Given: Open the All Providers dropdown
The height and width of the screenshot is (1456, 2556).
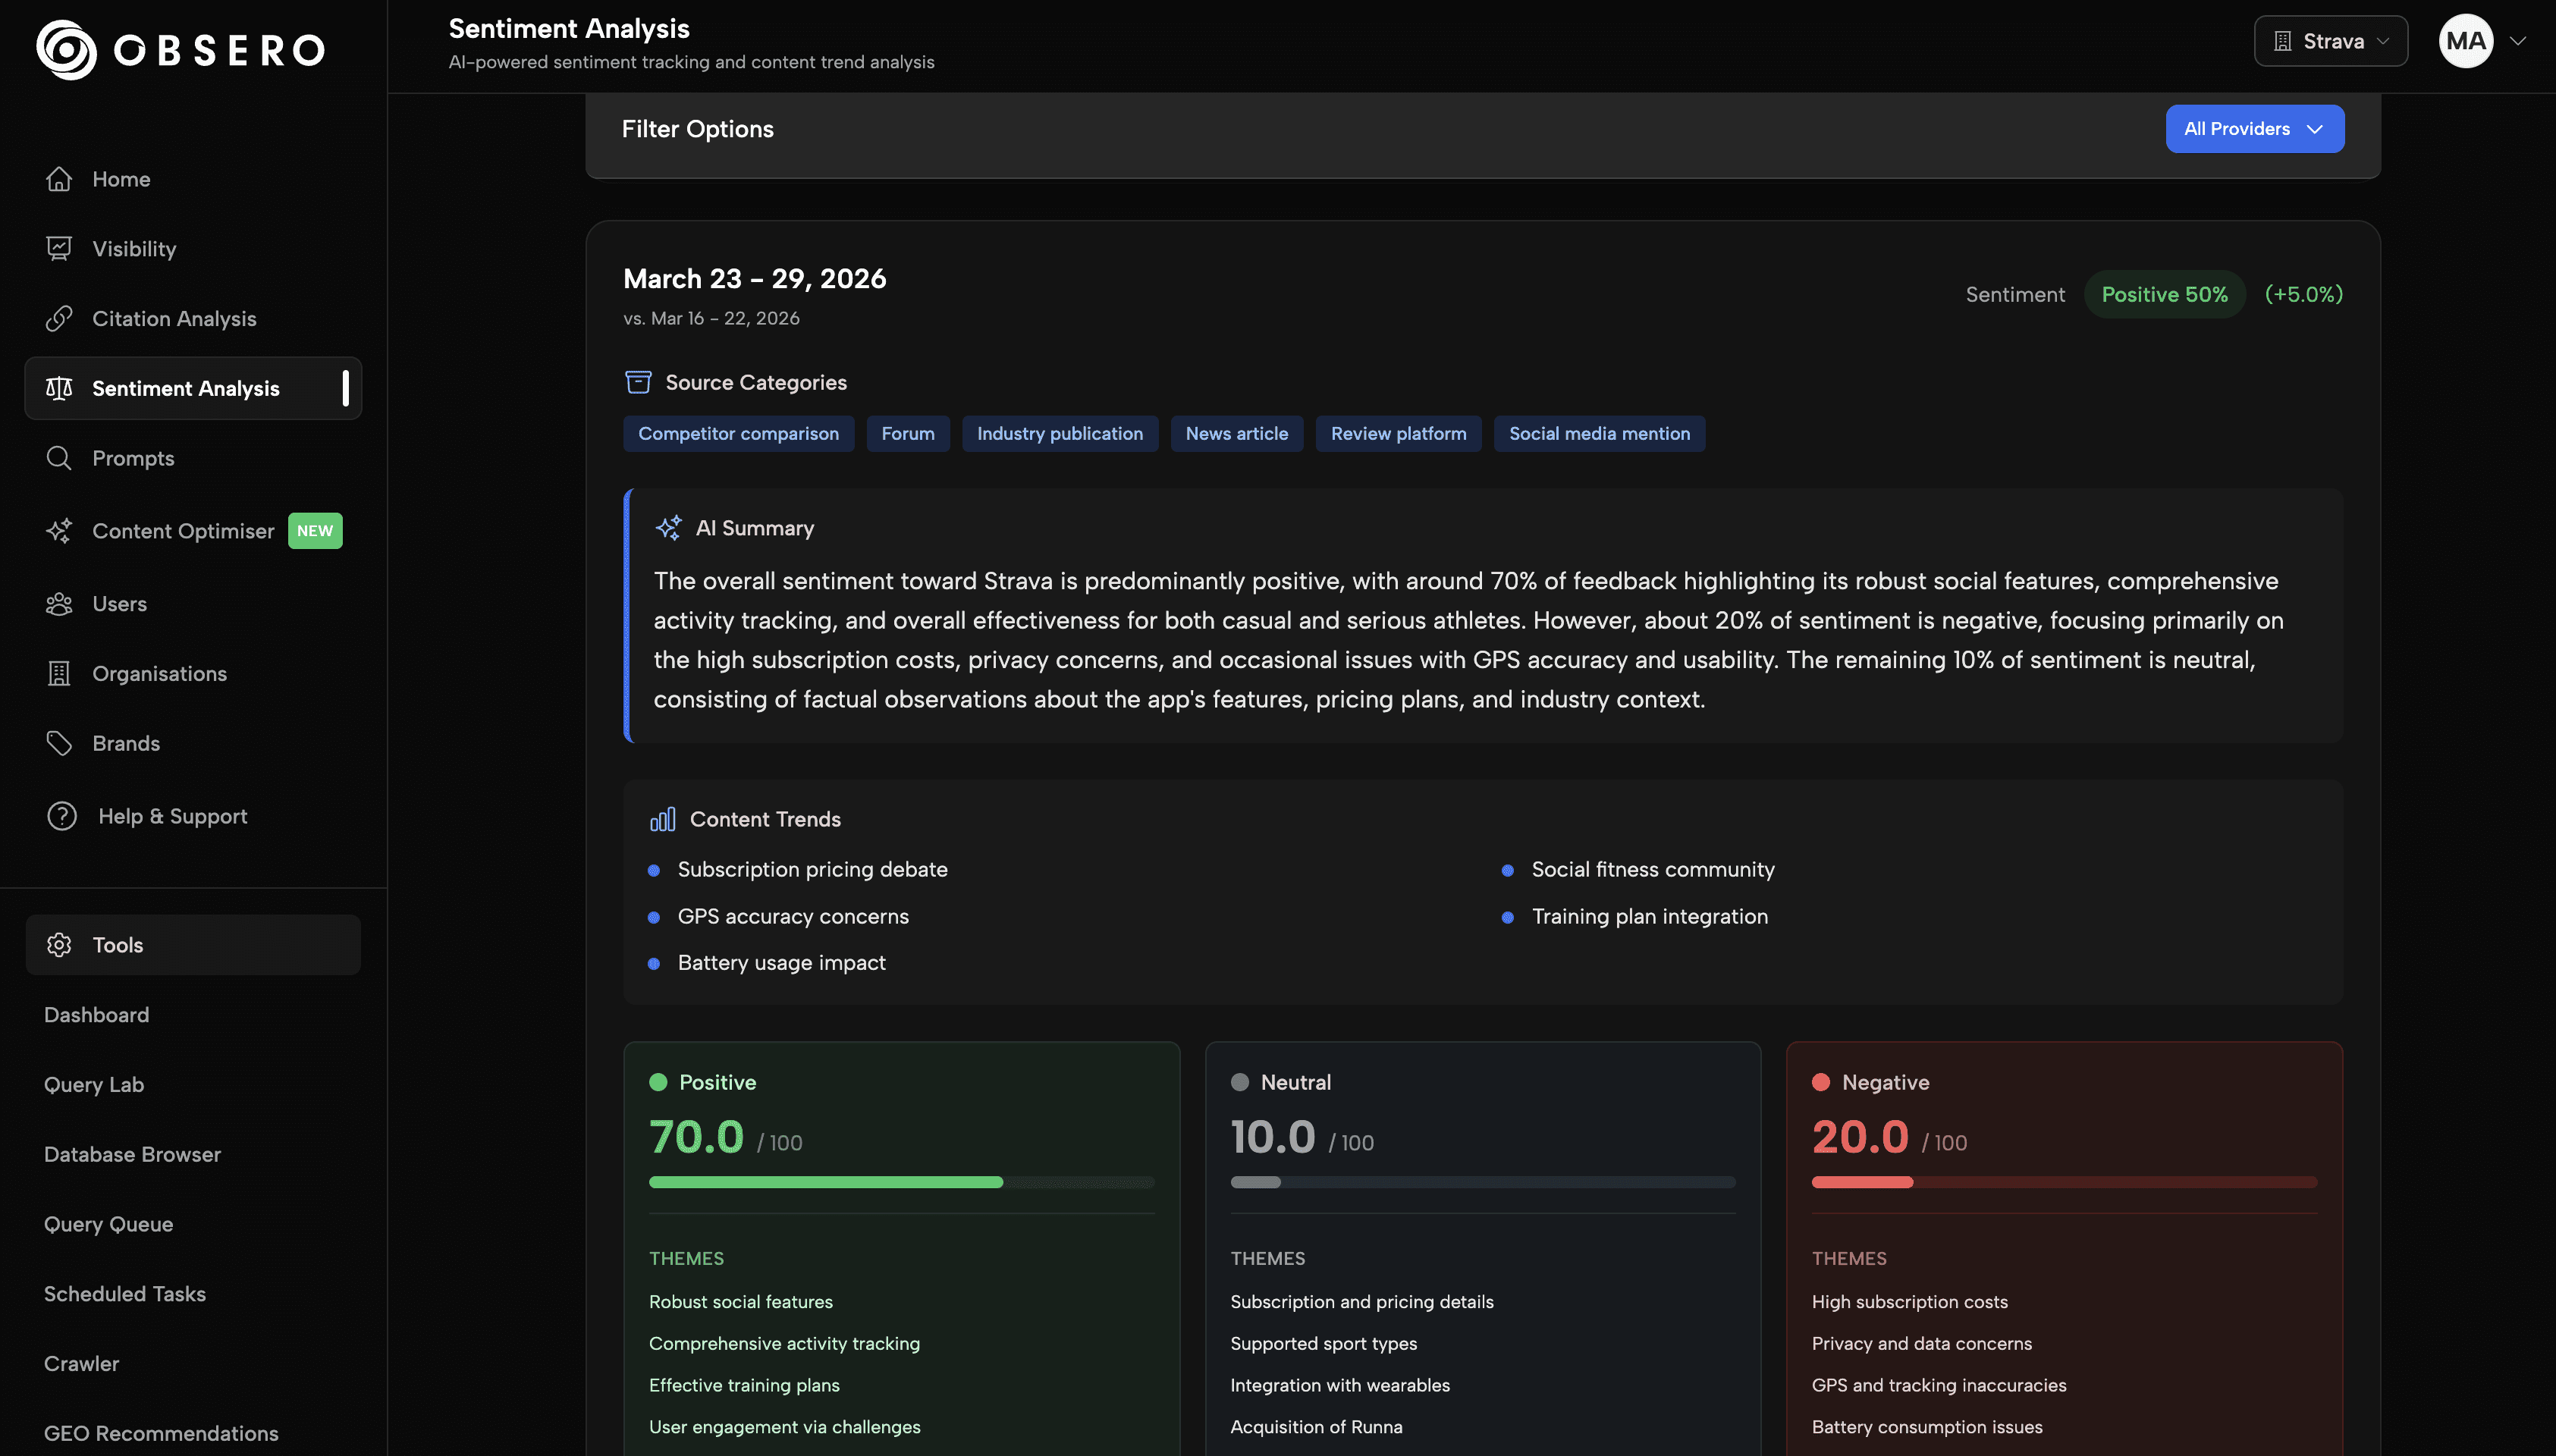Looking at the screenshot, I should [x=2254, y=129].
